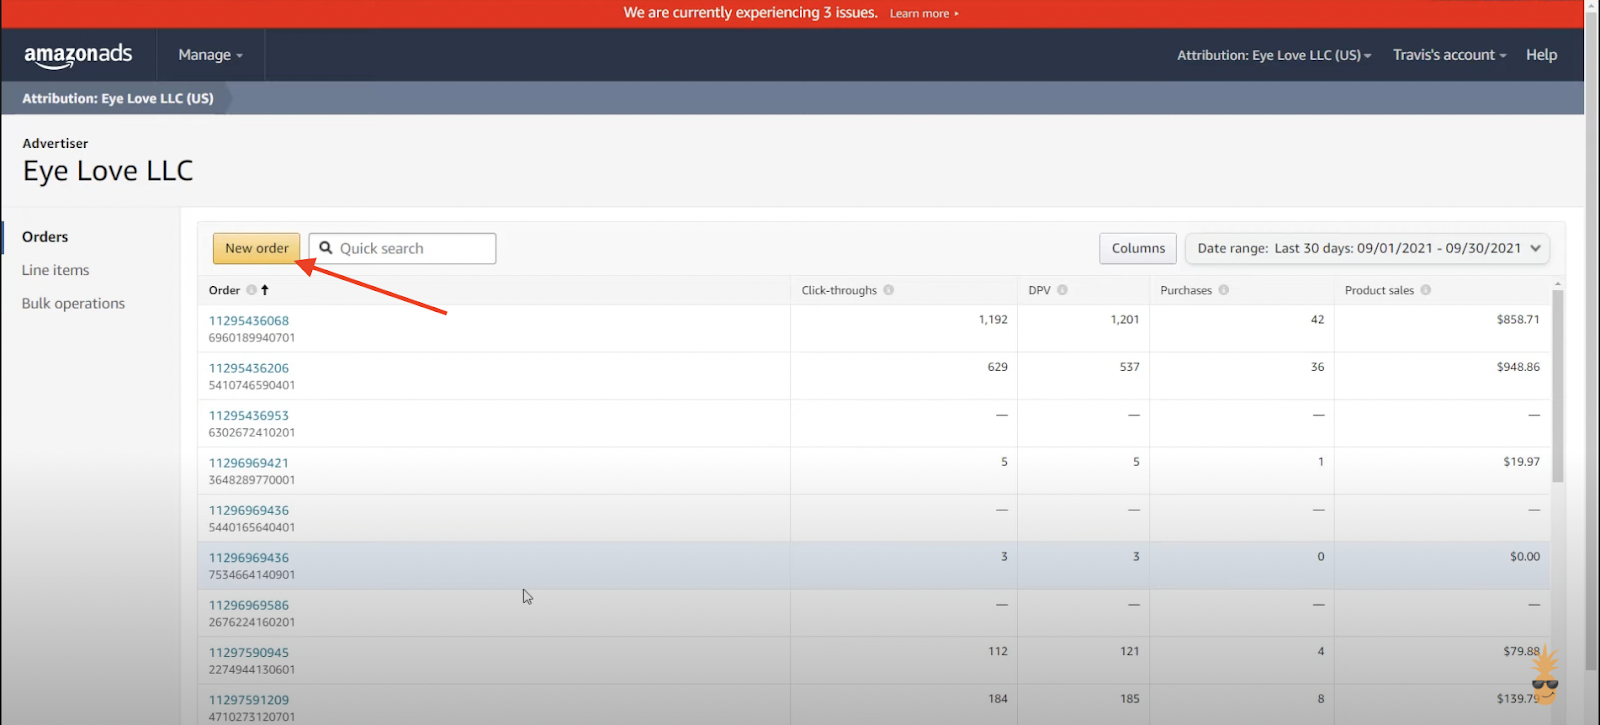Open order 11297591209
The height and width of the screenshot is (725, 1600).
pos(249,700)
